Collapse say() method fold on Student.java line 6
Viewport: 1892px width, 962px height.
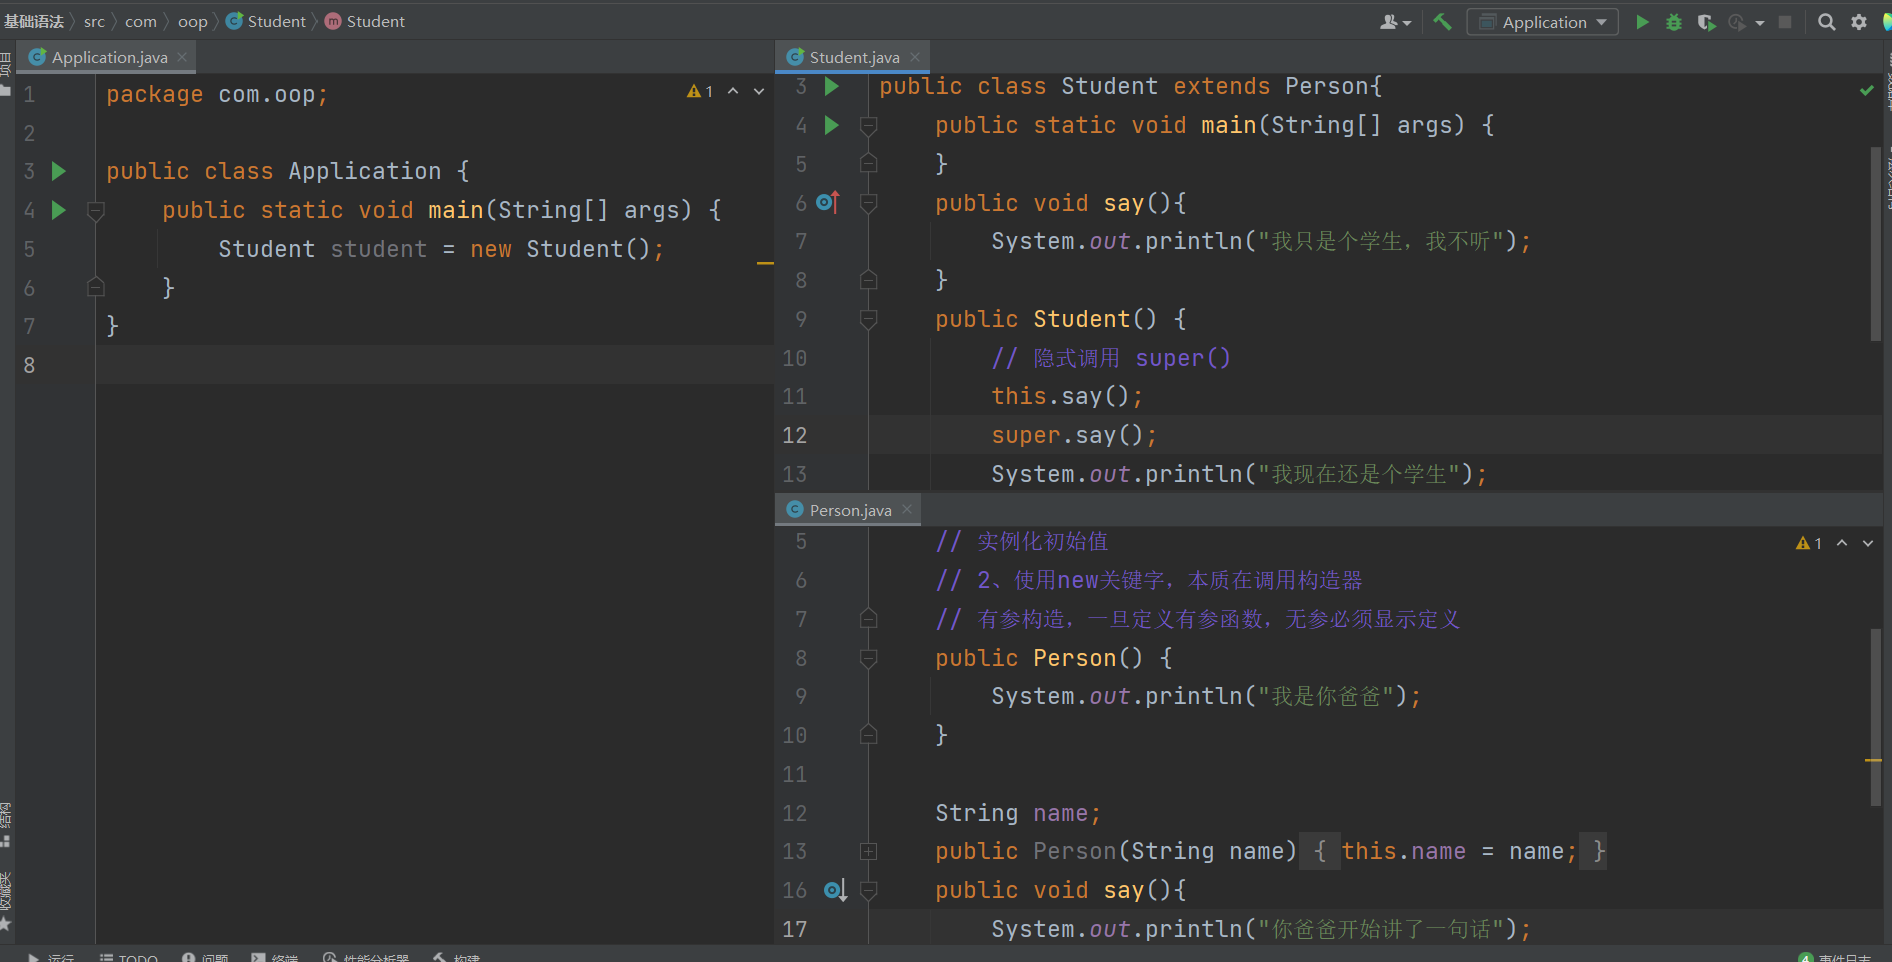[x=869, y=204]
